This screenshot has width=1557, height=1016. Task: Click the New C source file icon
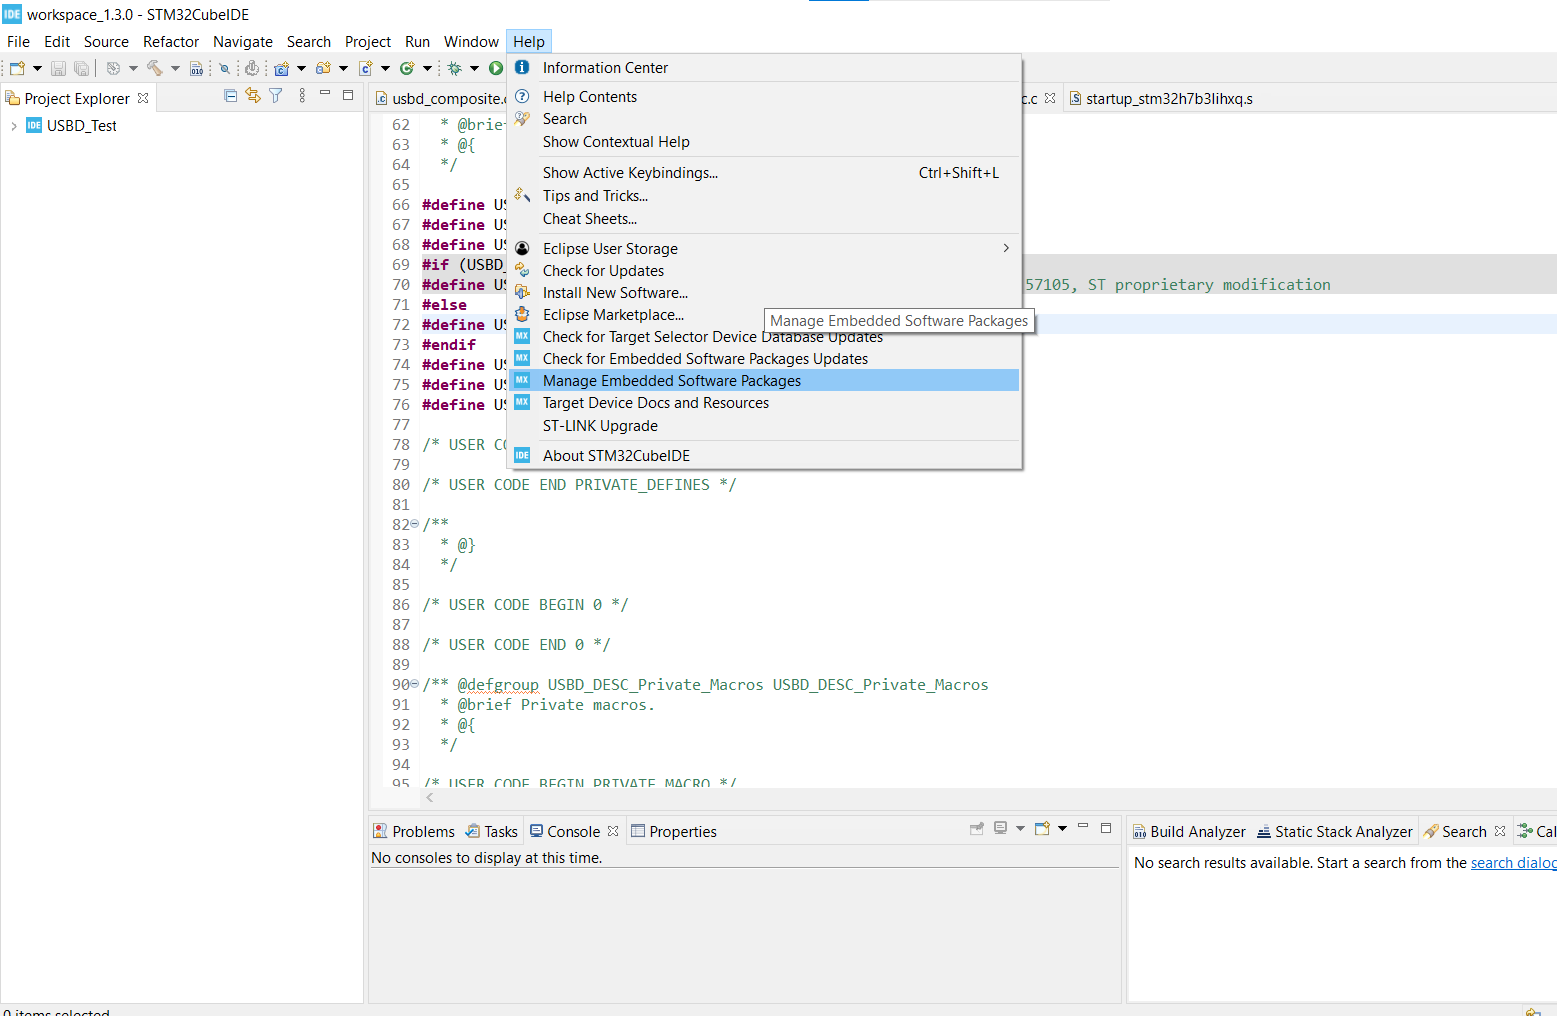pyautogui.click(x=366, y=68)
